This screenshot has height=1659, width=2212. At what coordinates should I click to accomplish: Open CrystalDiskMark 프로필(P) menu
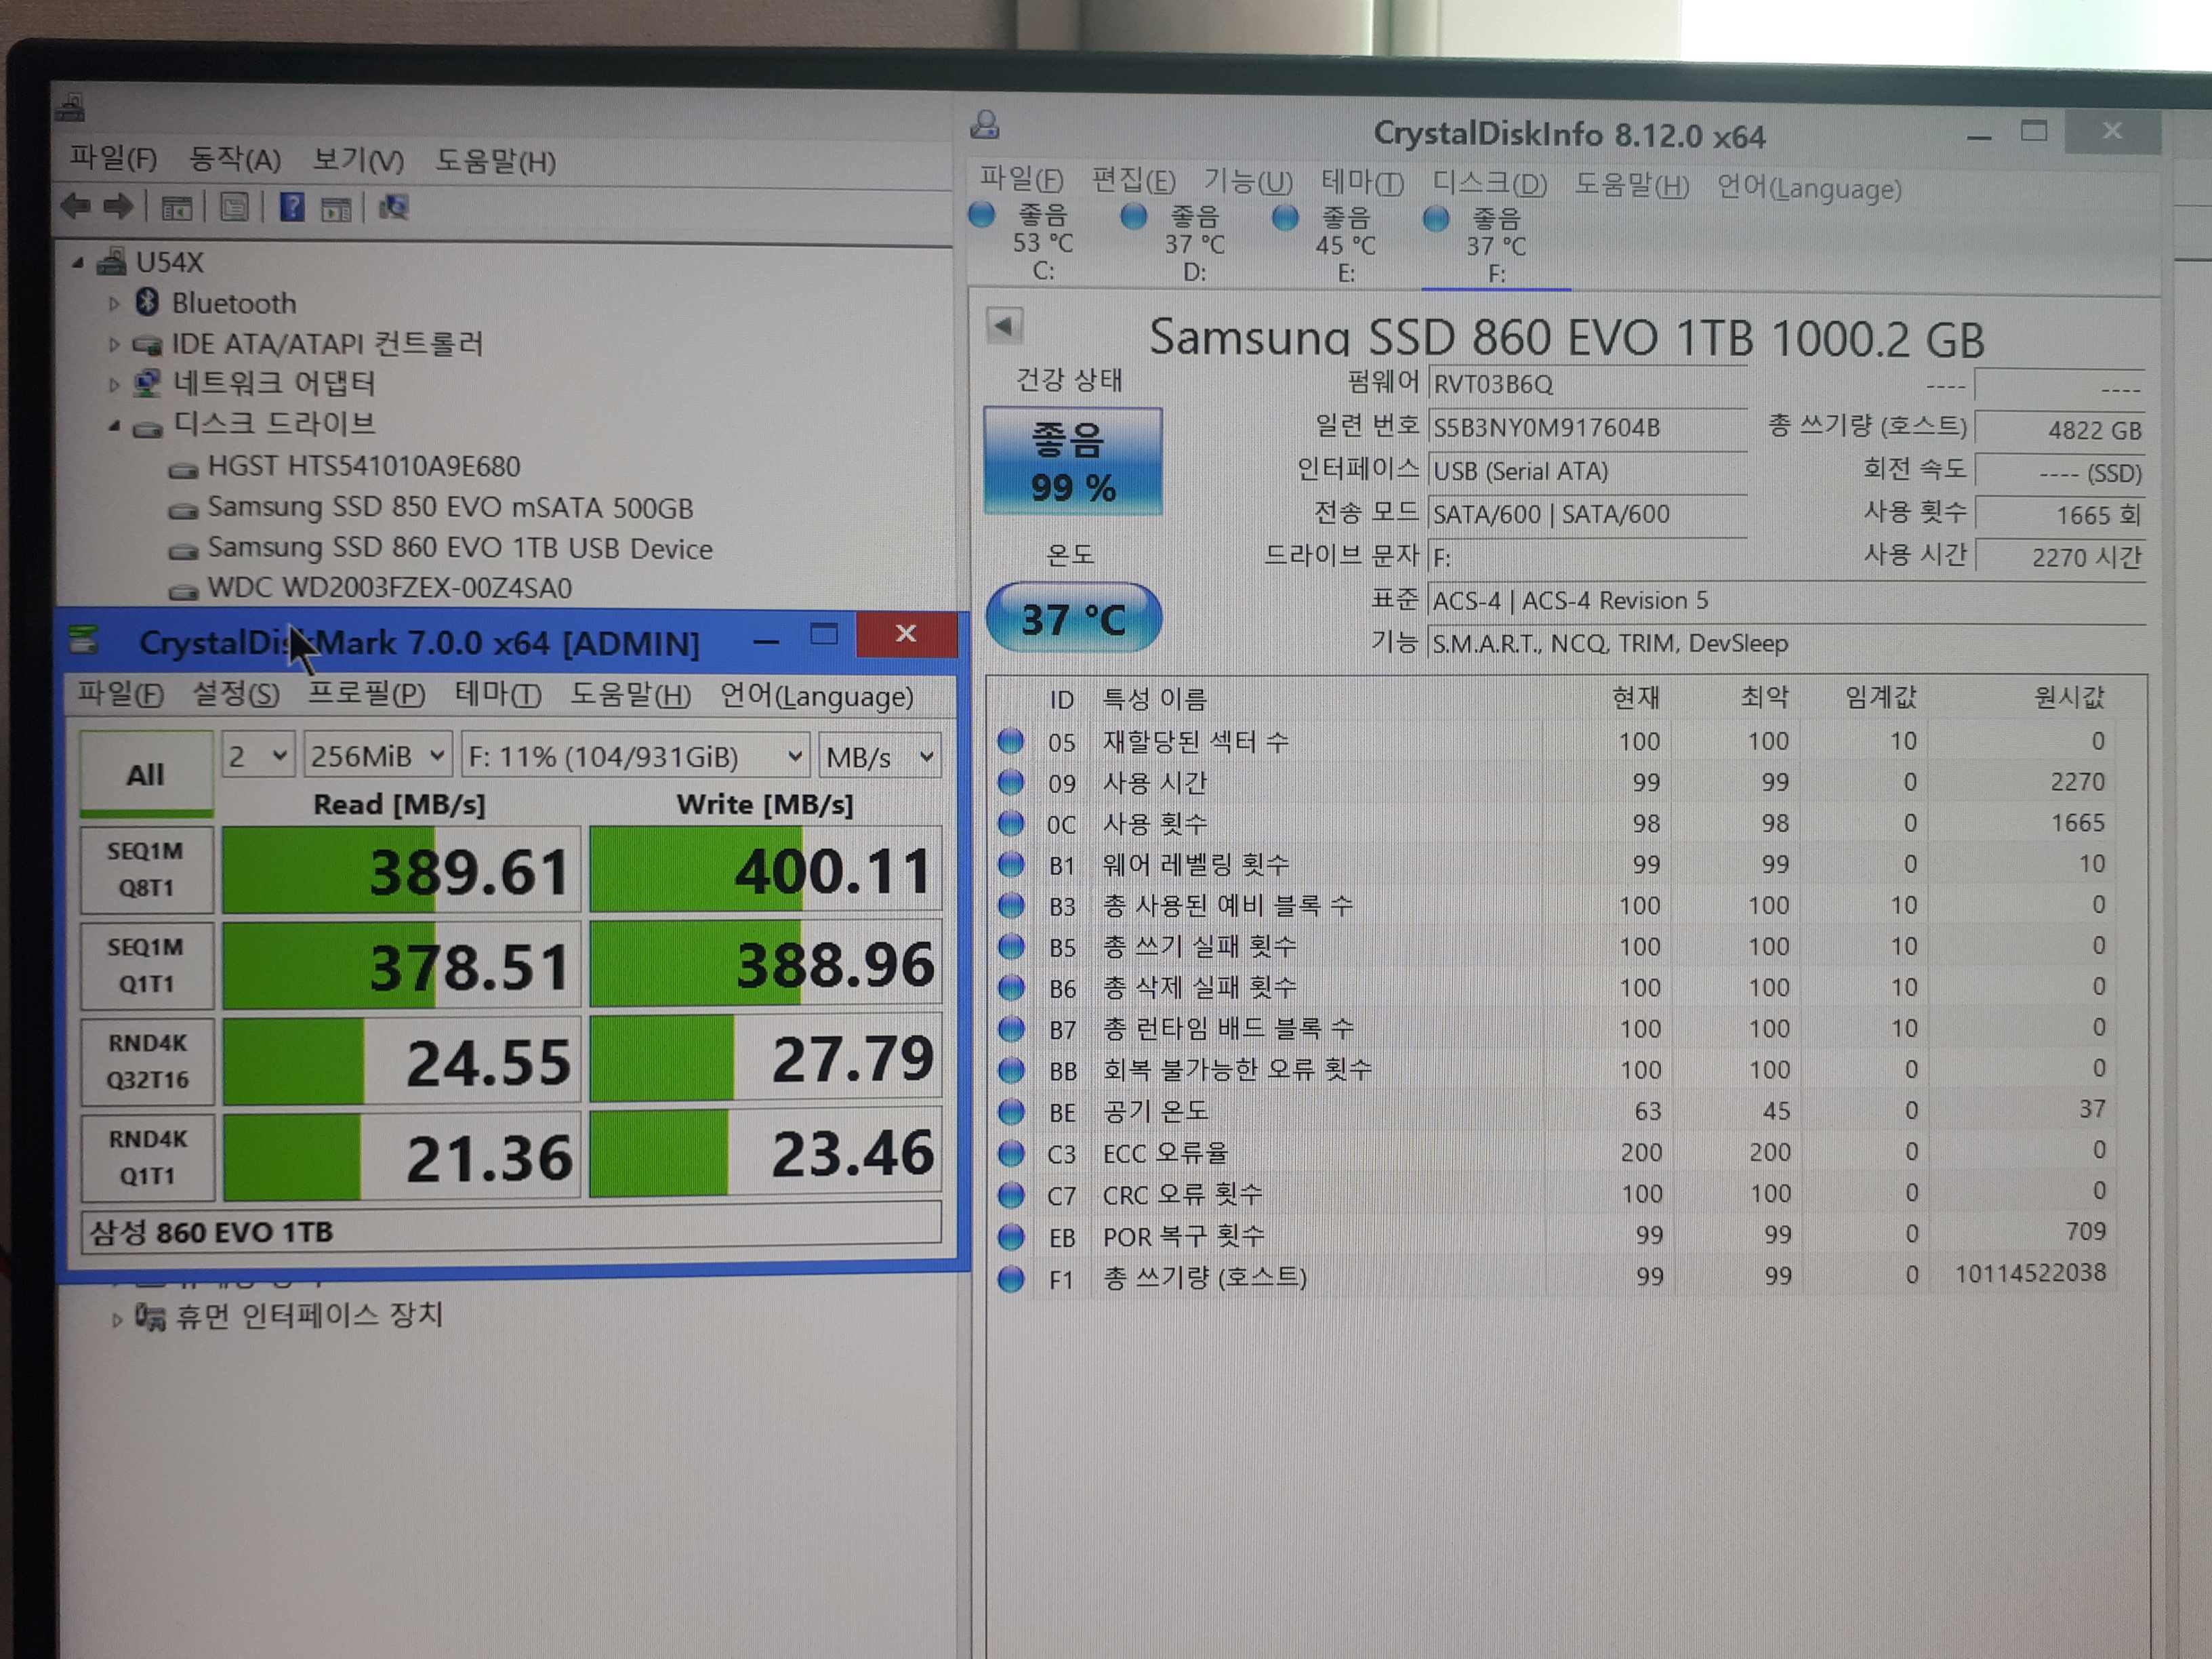366,693
